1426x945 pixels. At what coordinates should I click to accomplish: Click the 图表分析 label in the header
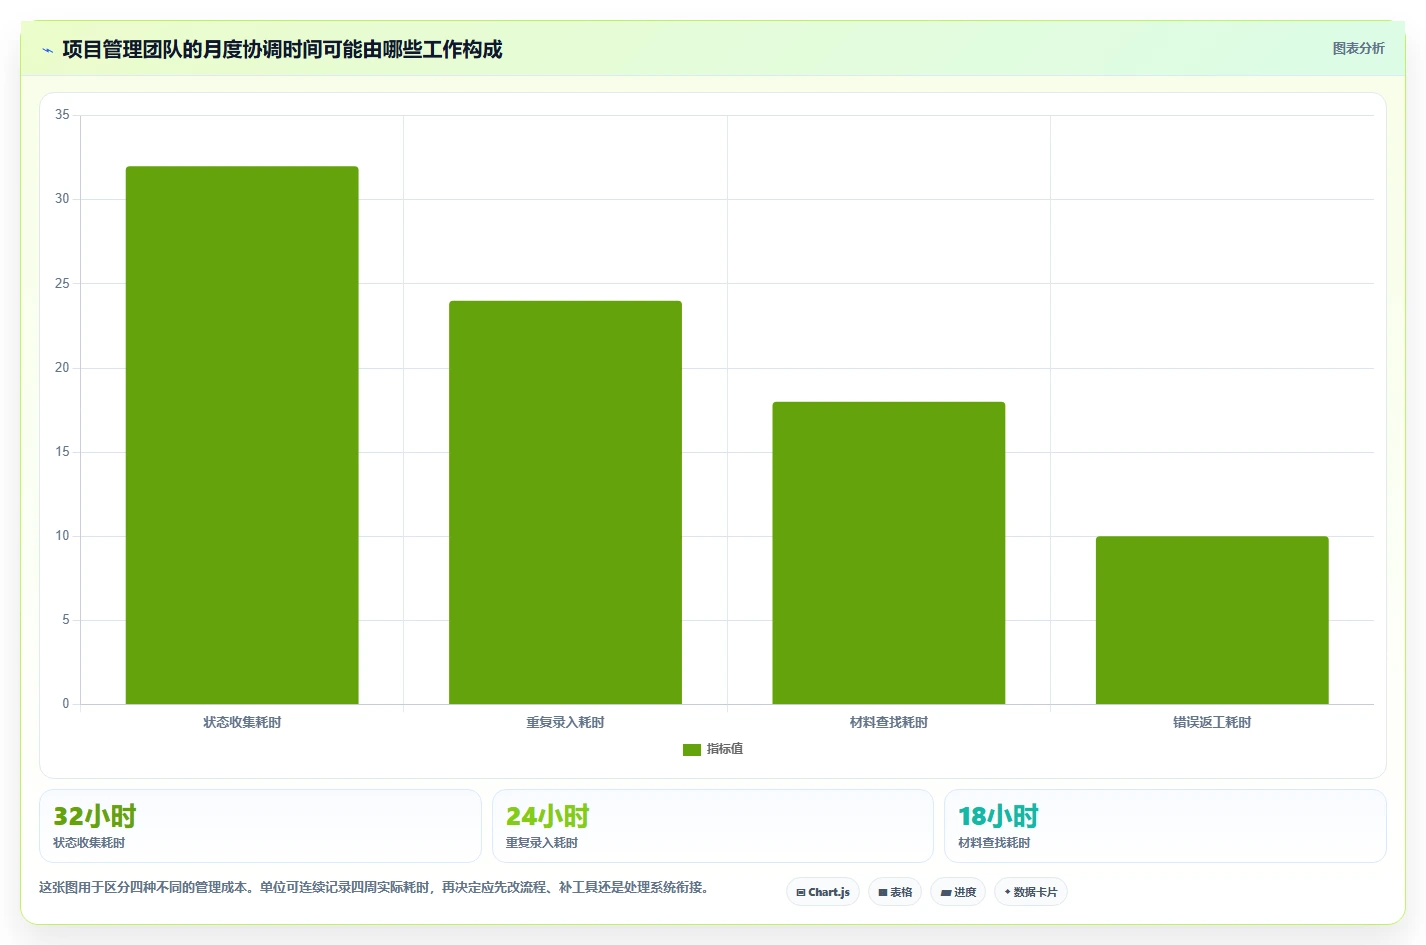[1358, 48]
